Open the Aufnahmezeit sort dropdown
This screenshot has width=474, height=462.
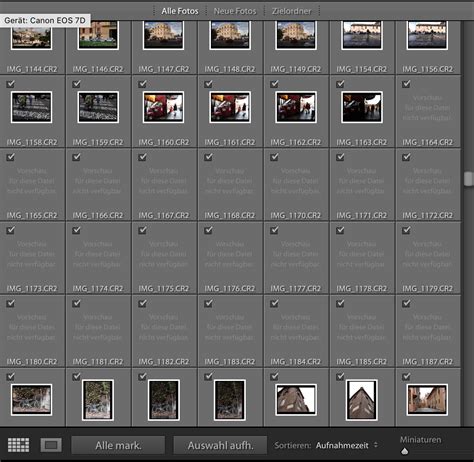coord(342,445)
